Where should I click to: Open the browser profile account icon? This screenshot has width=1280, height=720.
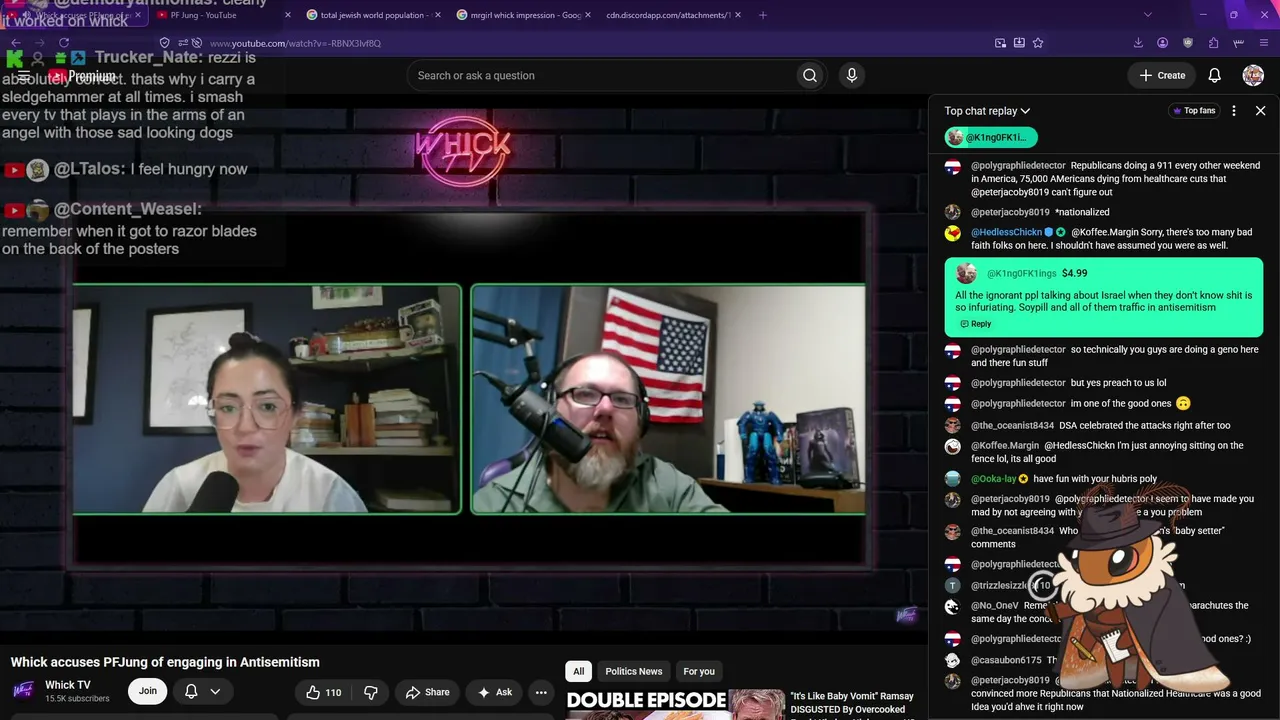point(1162,43)
